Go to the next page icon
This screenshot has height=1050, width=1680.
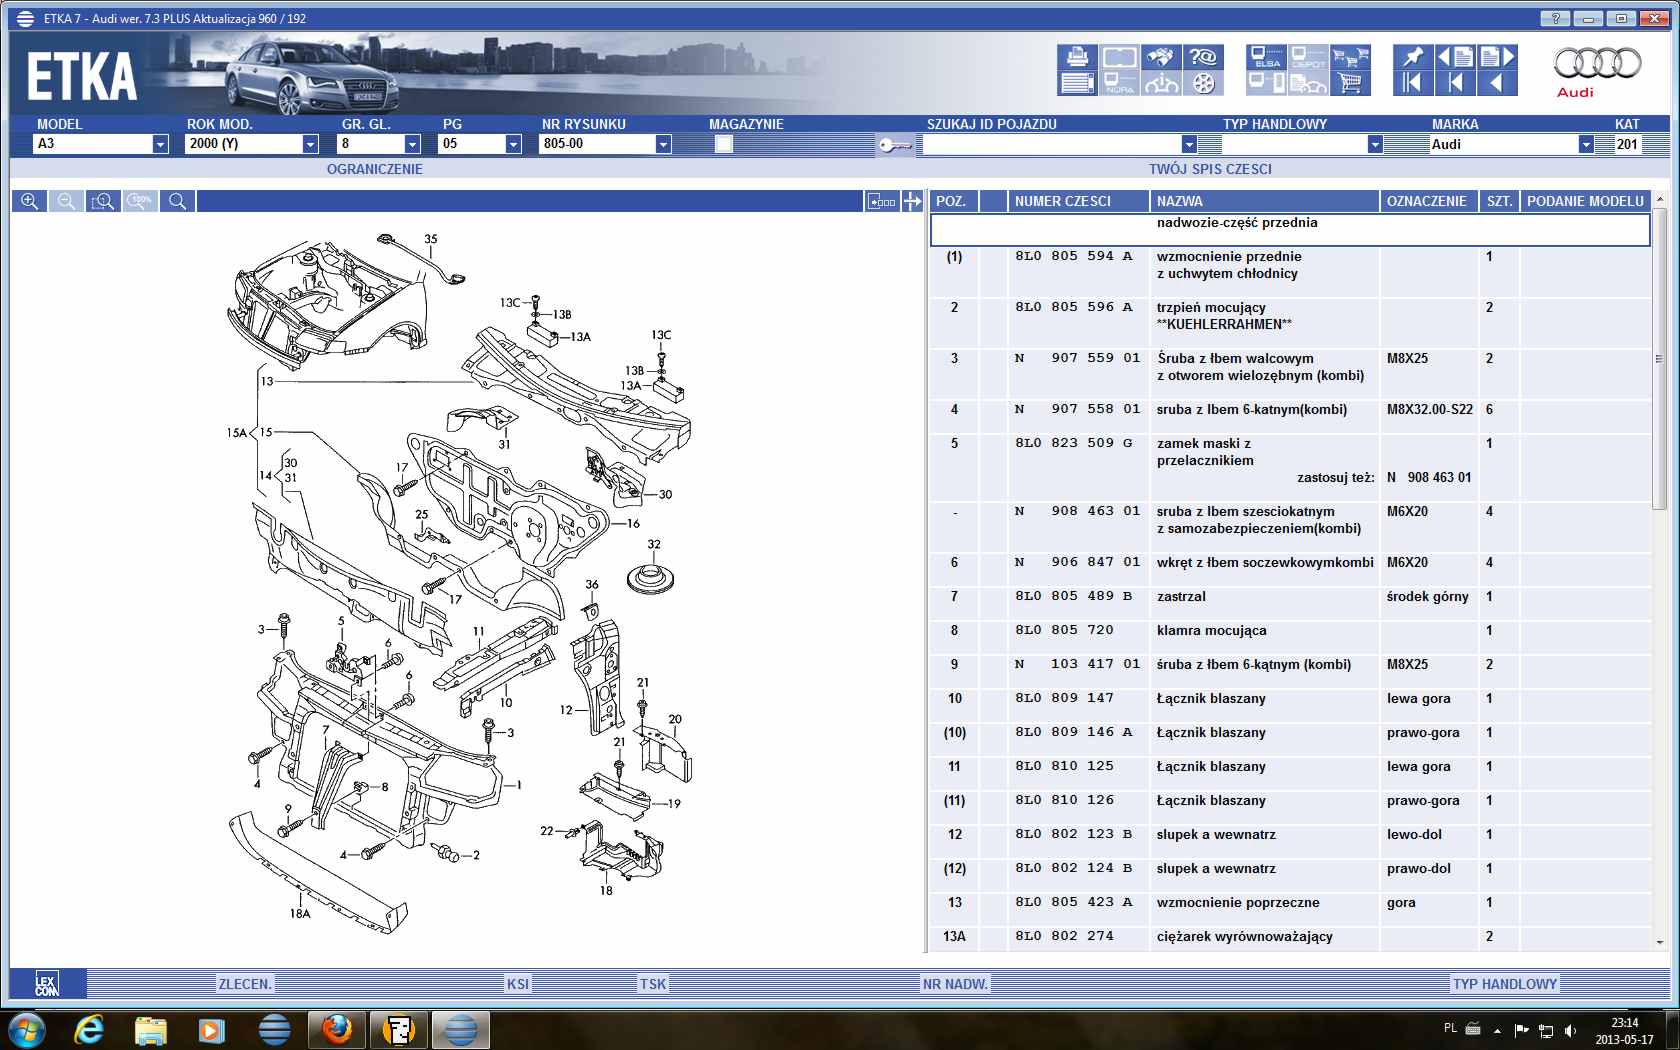(x=1497, y=57)
